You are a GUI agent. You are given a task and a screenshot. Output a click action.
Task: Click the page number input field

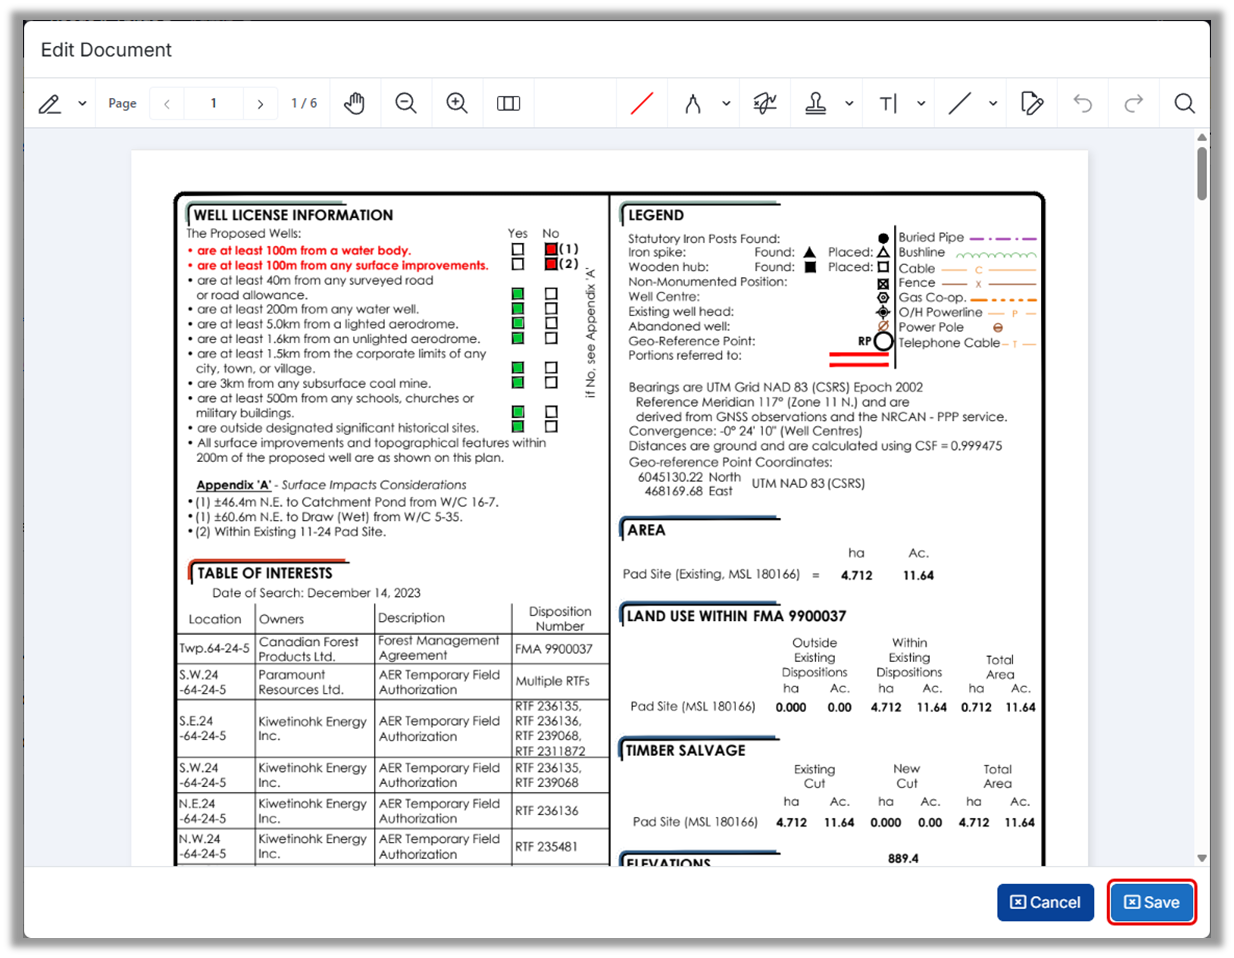coord(213,103)
